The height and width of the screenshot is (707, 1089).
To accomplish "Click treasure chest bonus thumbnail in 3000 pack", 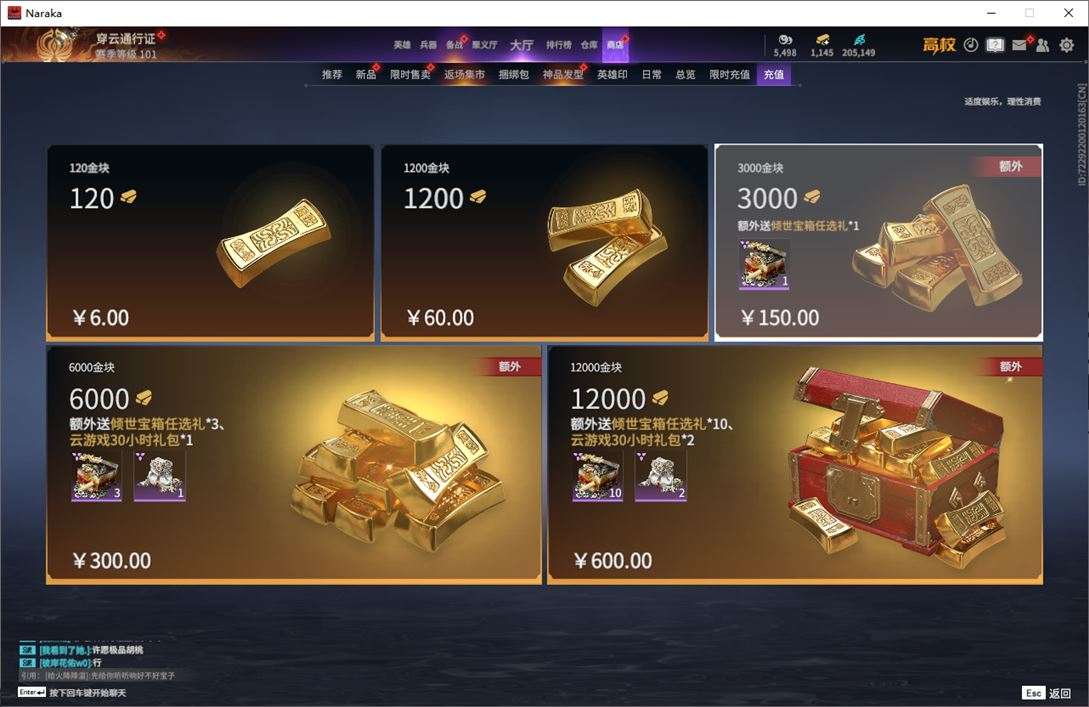I will point(764,265).
